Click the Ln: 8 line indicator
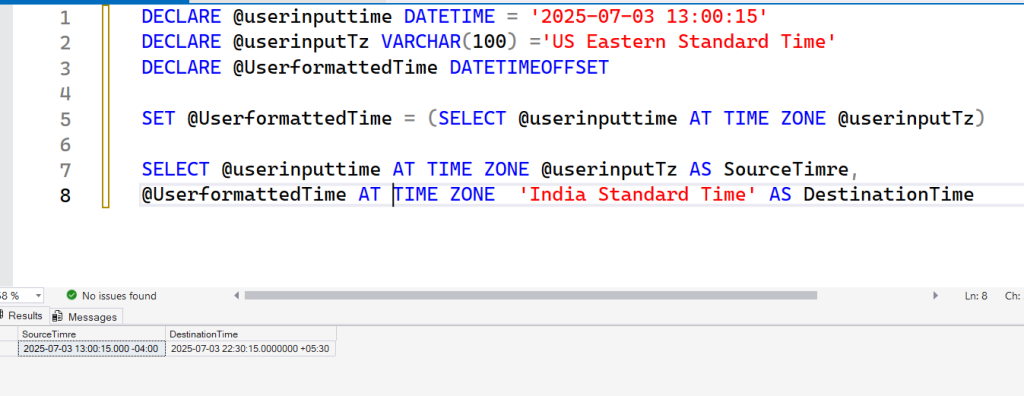1024x396 pixels. click(976, 296)
